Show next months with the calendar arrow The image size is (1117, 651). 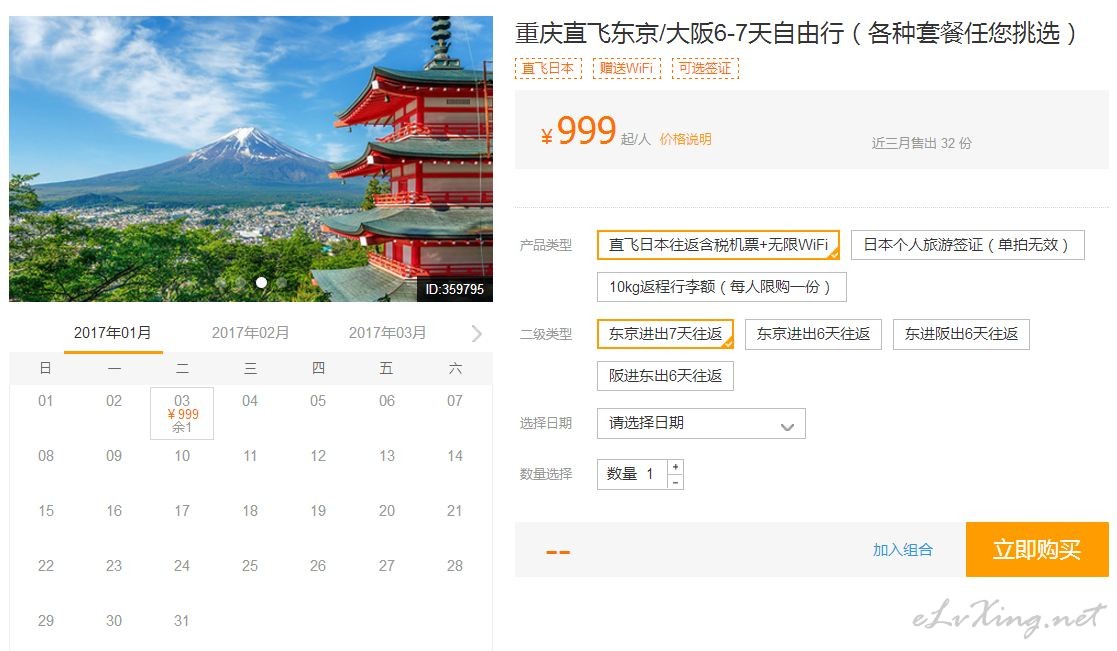477,333
